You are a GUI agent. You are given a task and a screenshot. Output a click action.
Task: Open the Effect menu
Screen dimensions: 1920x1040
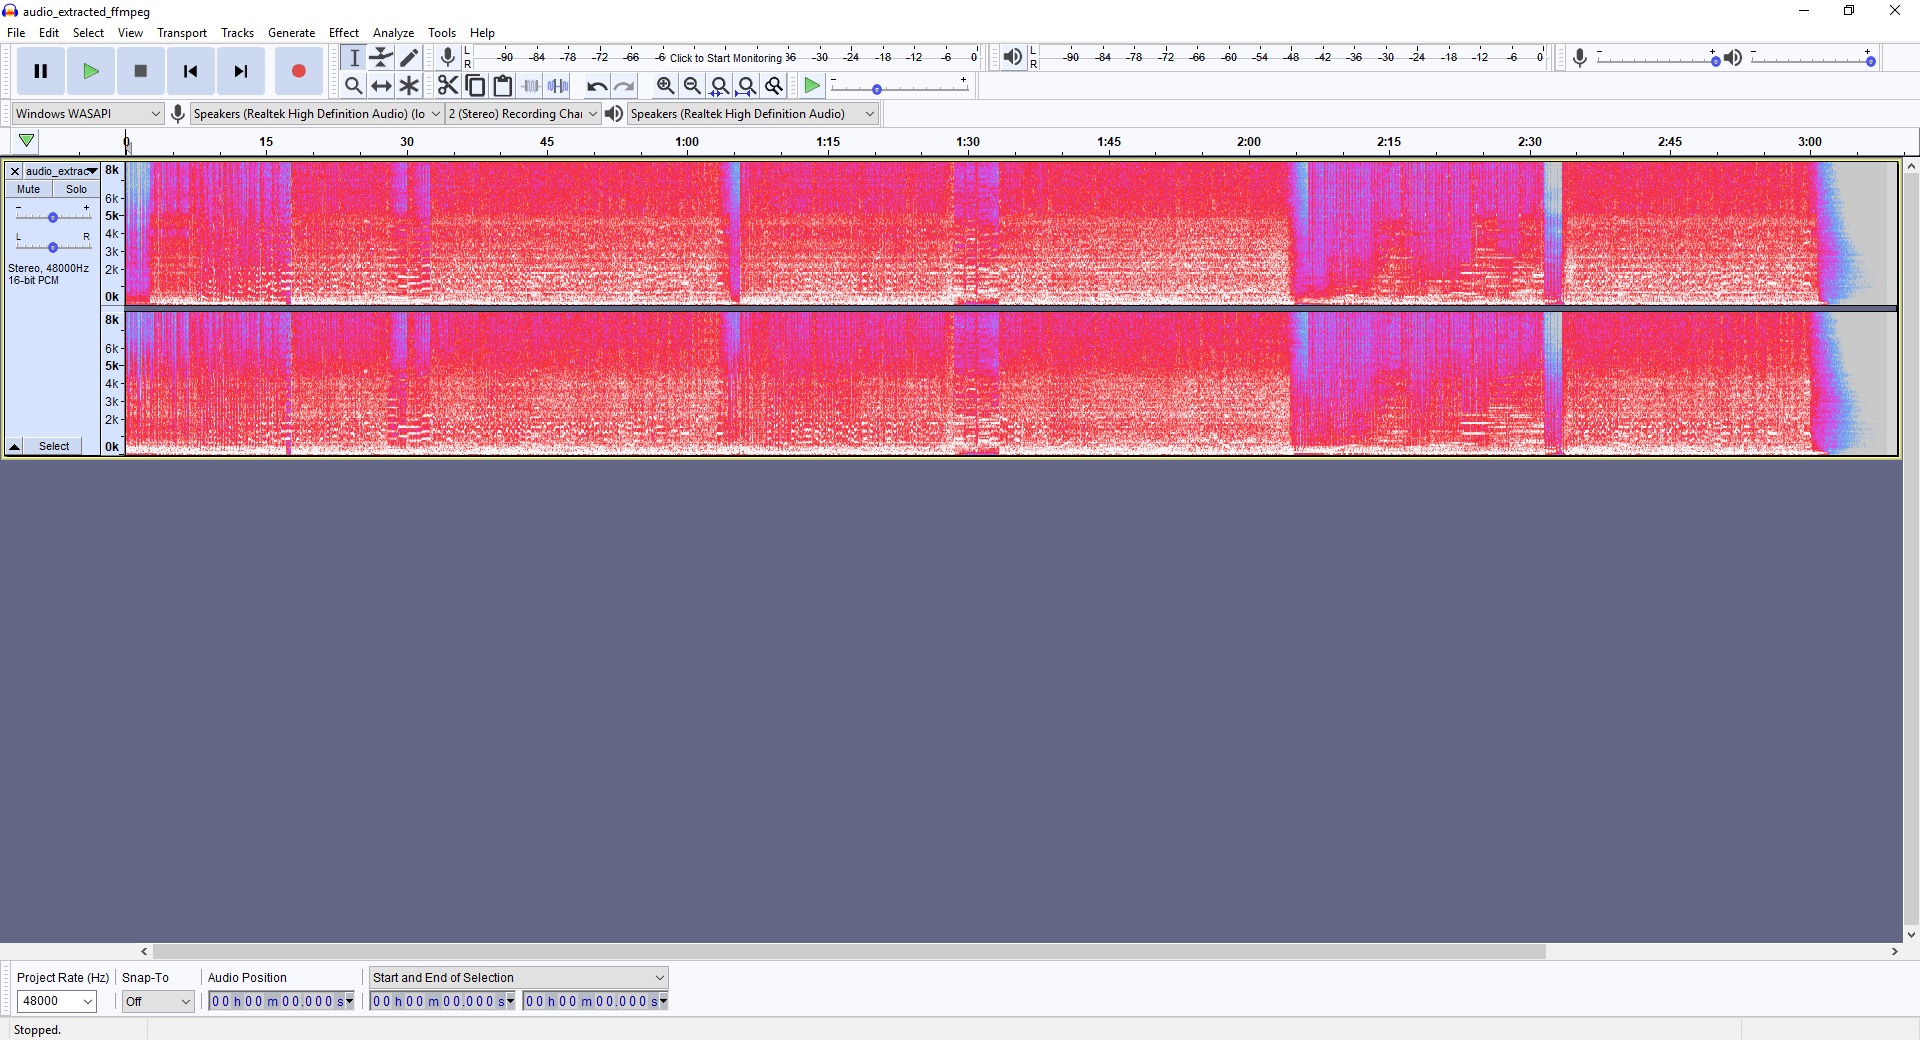pos(343,33)
